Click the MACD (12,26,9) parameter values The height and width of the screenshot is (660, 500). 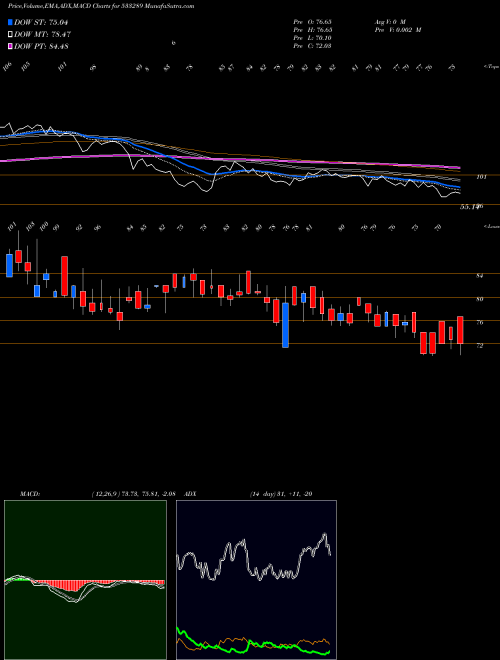136,493
